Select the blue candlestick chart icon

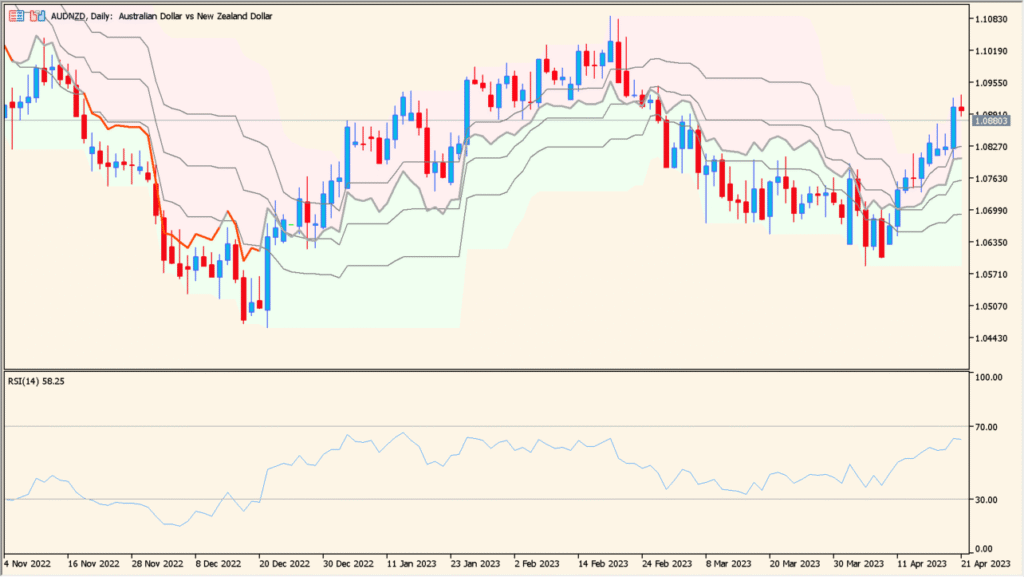41,16
